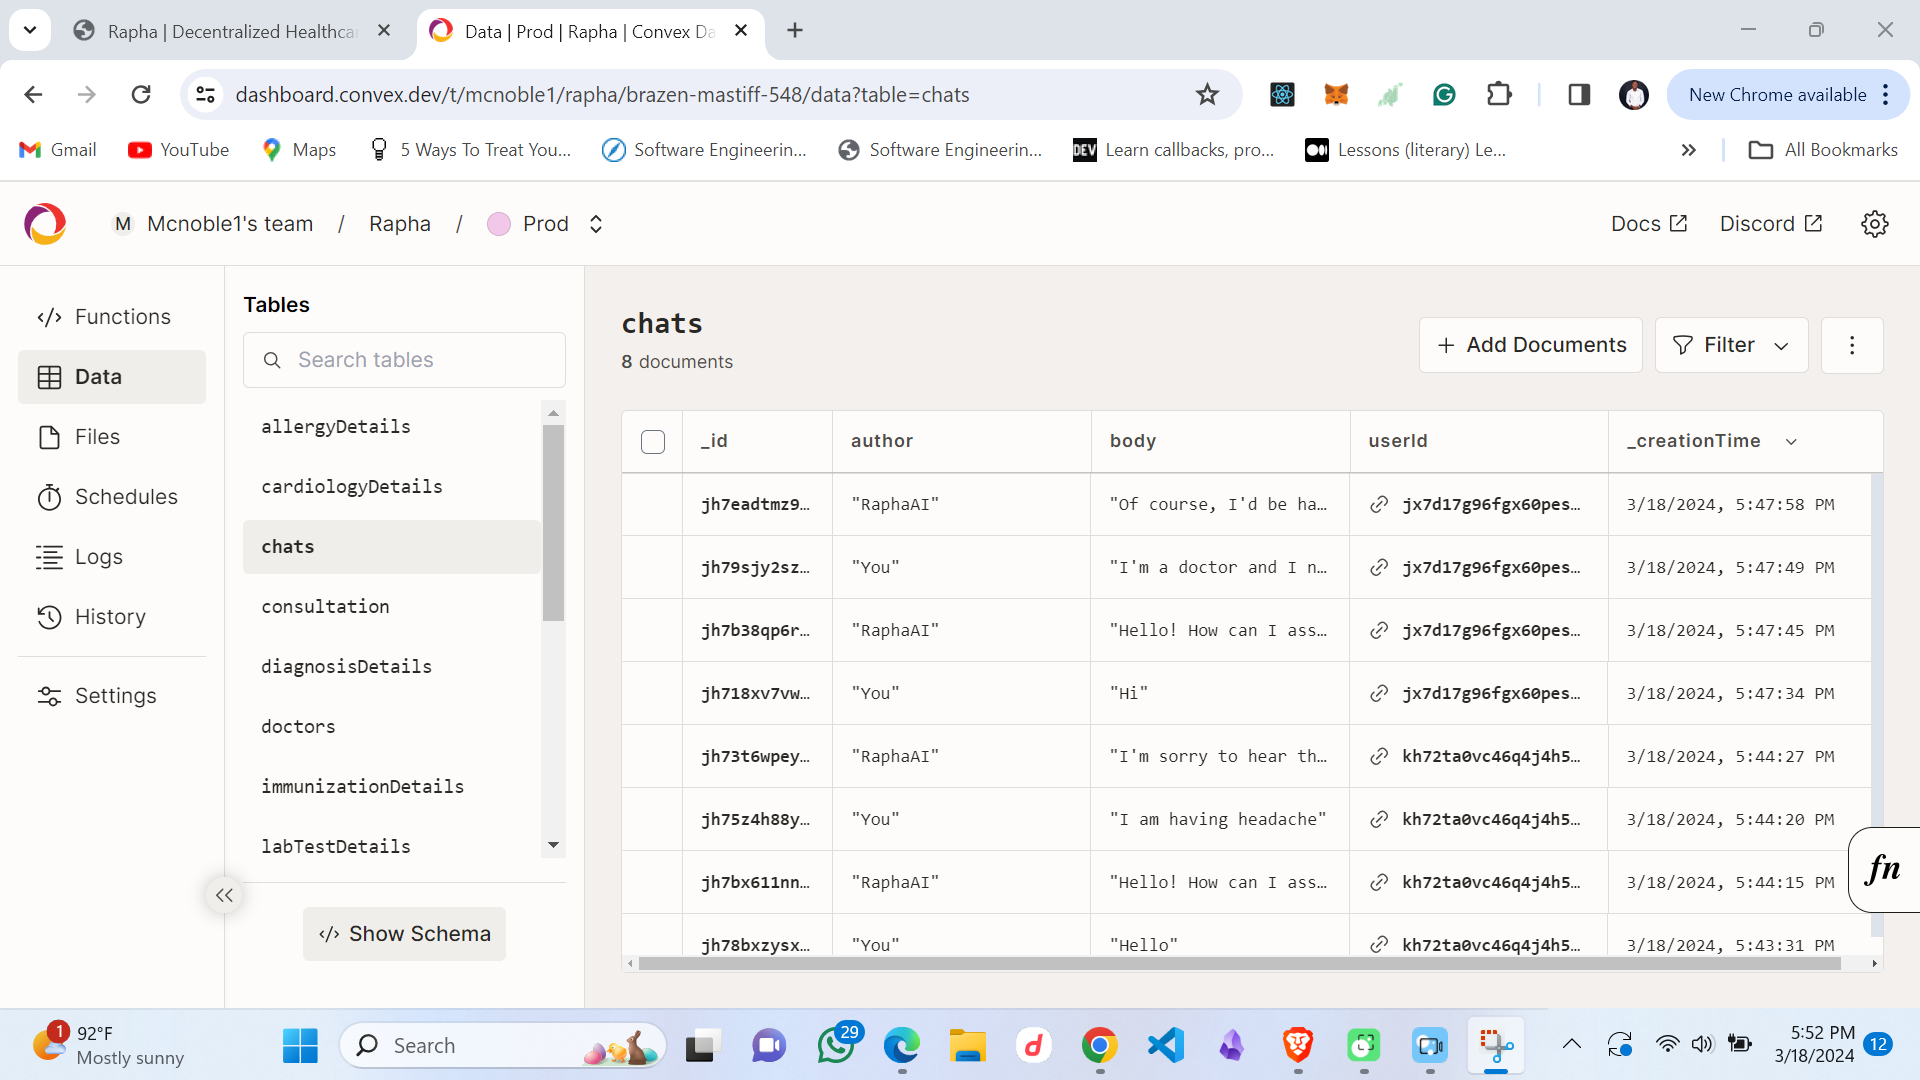1920x1080 pixels.
Task: Click the Add Documents button
Action: pyautogui.click(x=1530, y=345)
